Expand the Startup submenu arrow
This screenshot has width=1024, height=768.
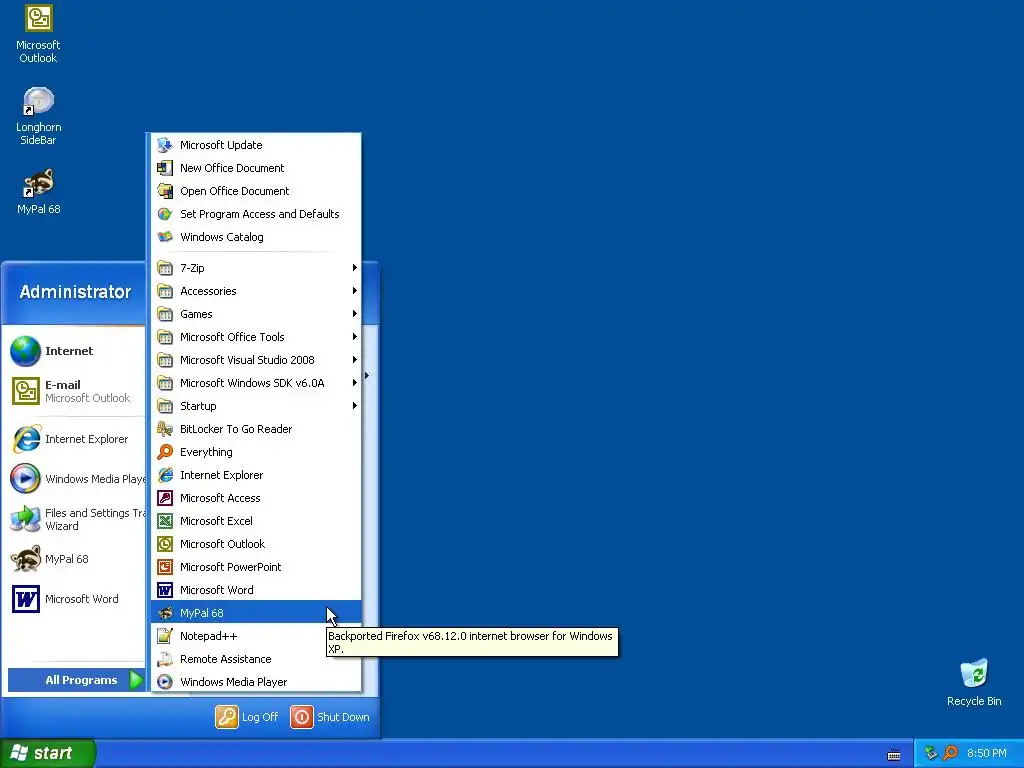click(x=355, y=406)
